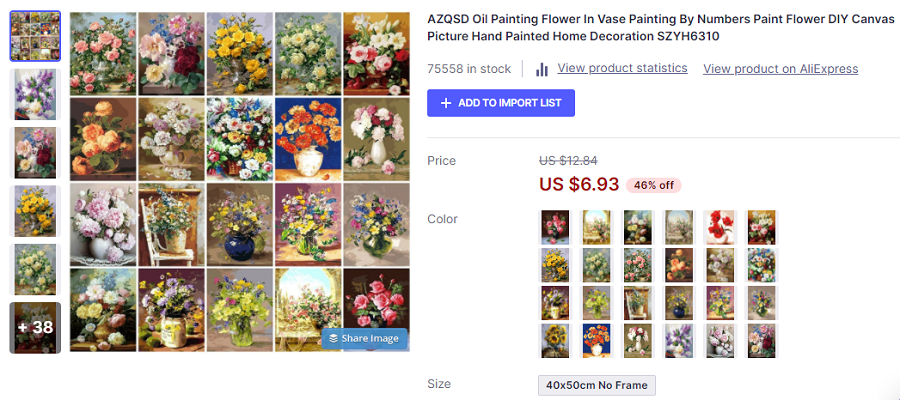This screenshot has width=900, height=400.
Task: Pick the purple lilac color swatch in bottom row
Action: pyautogui.click(x=678, y=341)
